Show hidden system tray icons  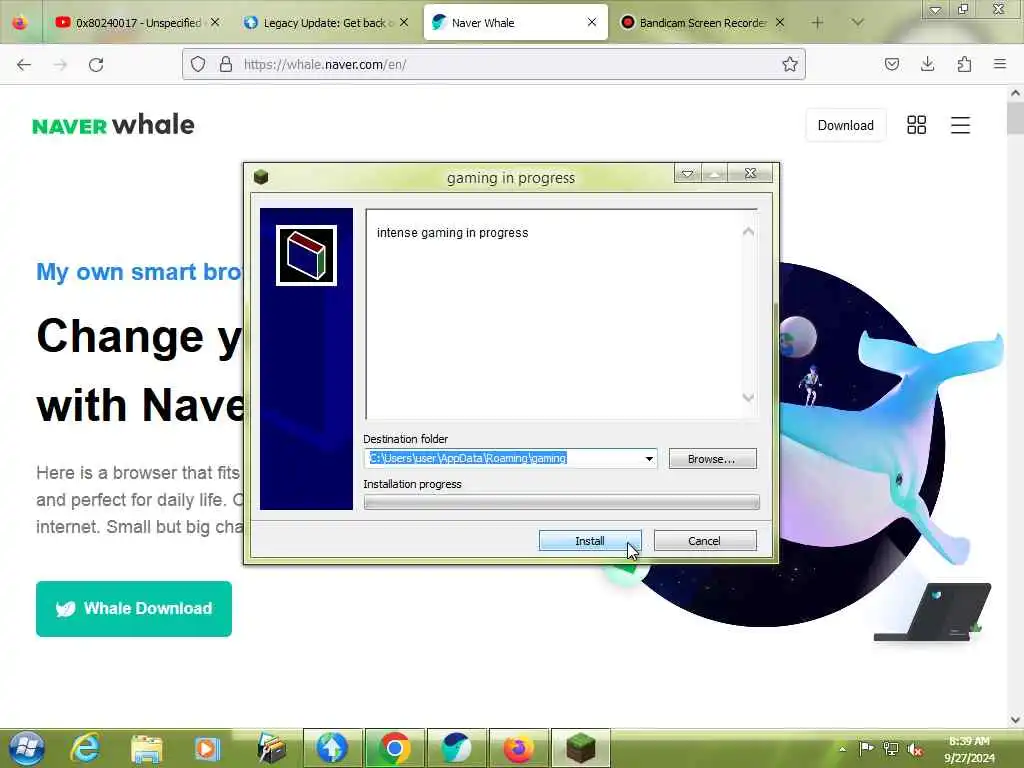pos(842,749)
